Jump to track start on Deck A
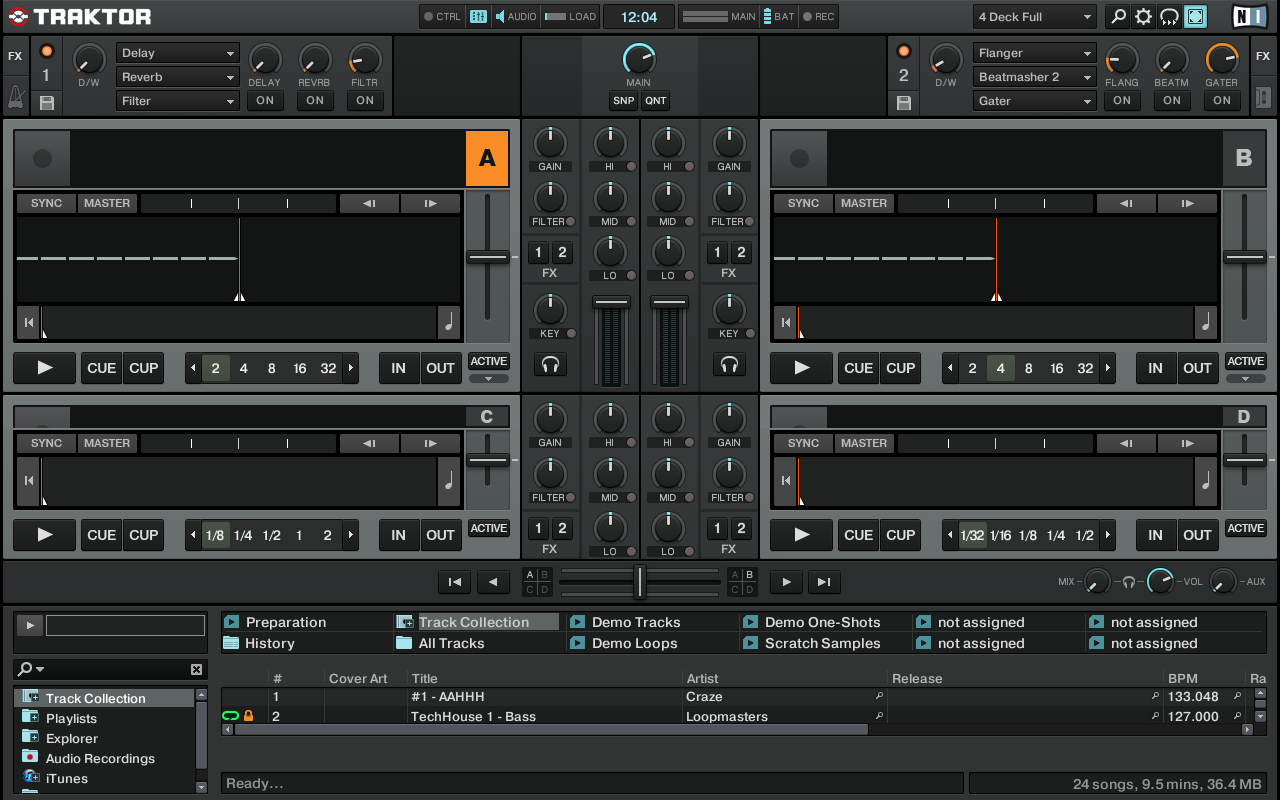Viewport: 1280px width, 800px height. point(28,322)
